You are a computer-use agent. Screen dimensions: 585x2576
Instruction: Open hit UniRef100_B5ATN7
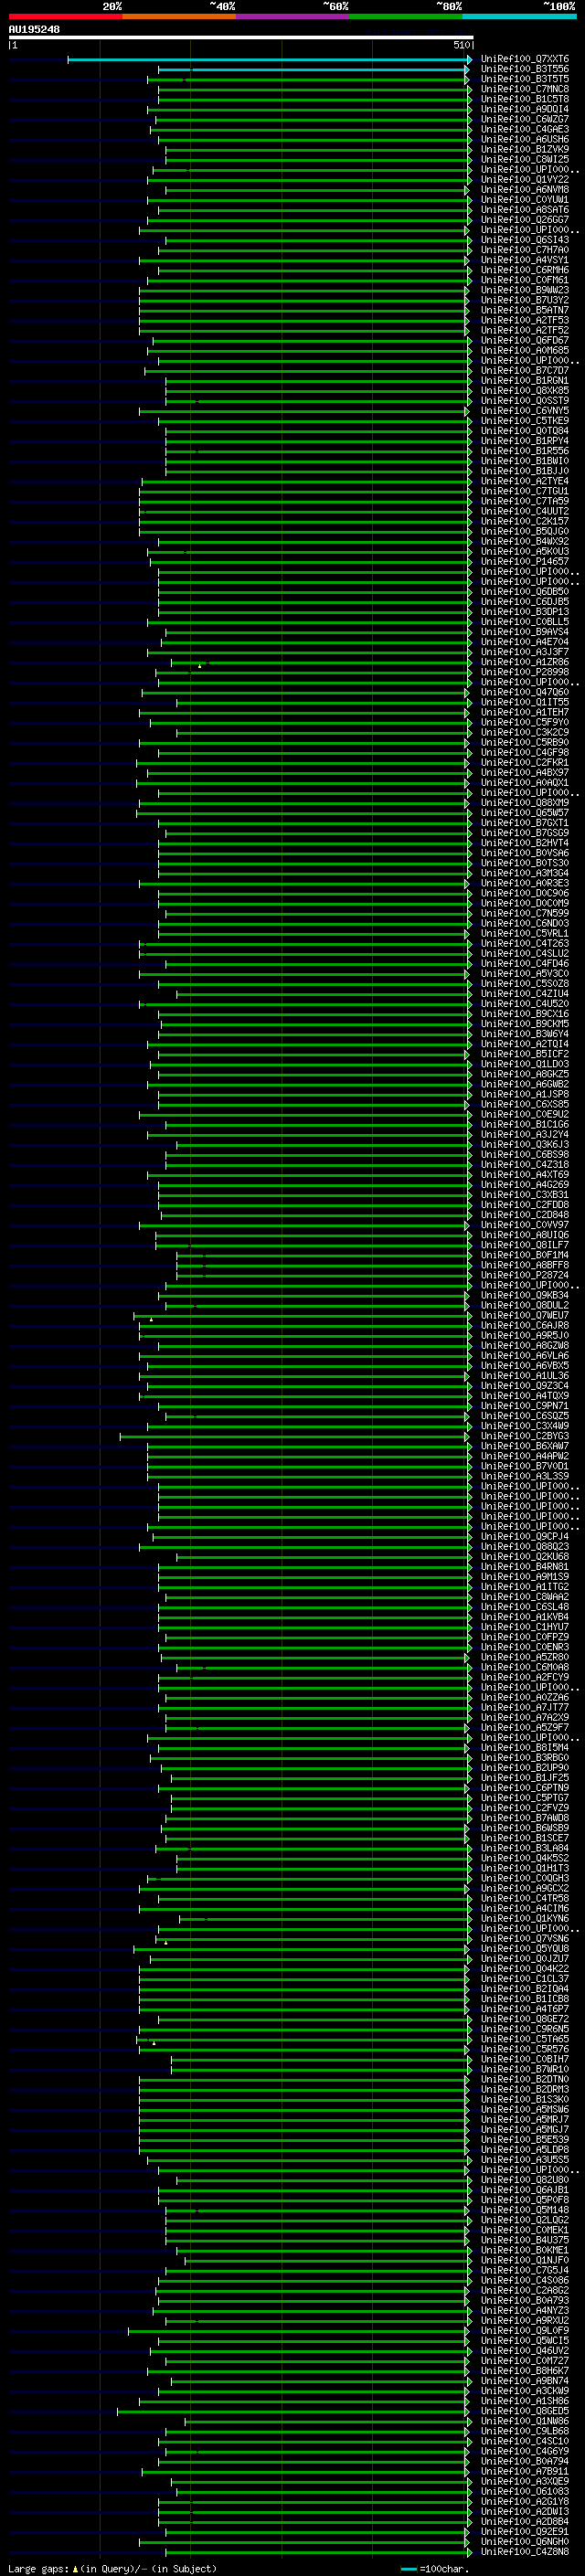coord(525,310)
